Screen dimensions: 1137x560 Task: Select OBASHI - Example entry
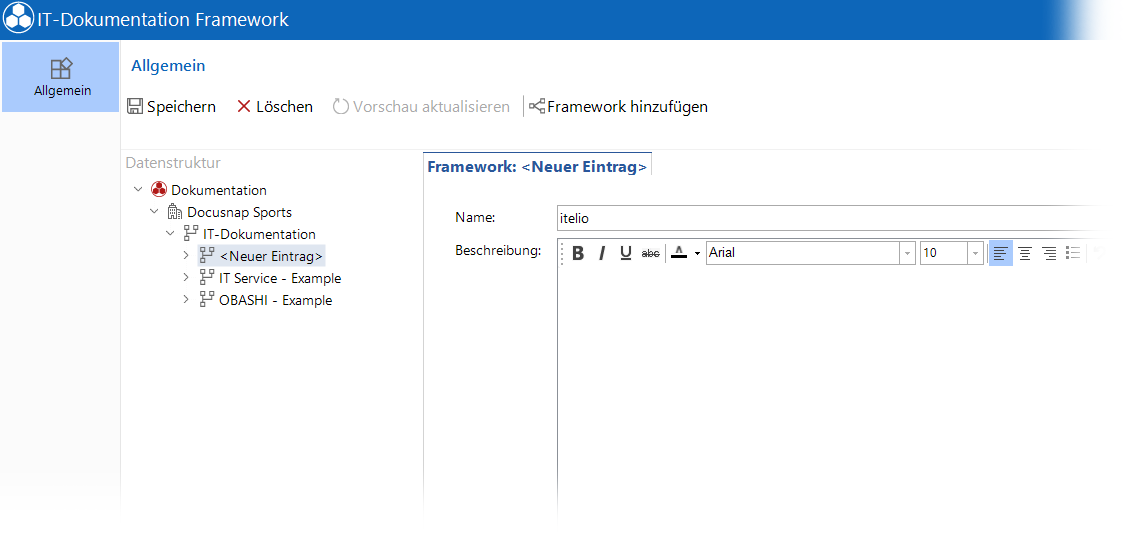pos(276,300)
